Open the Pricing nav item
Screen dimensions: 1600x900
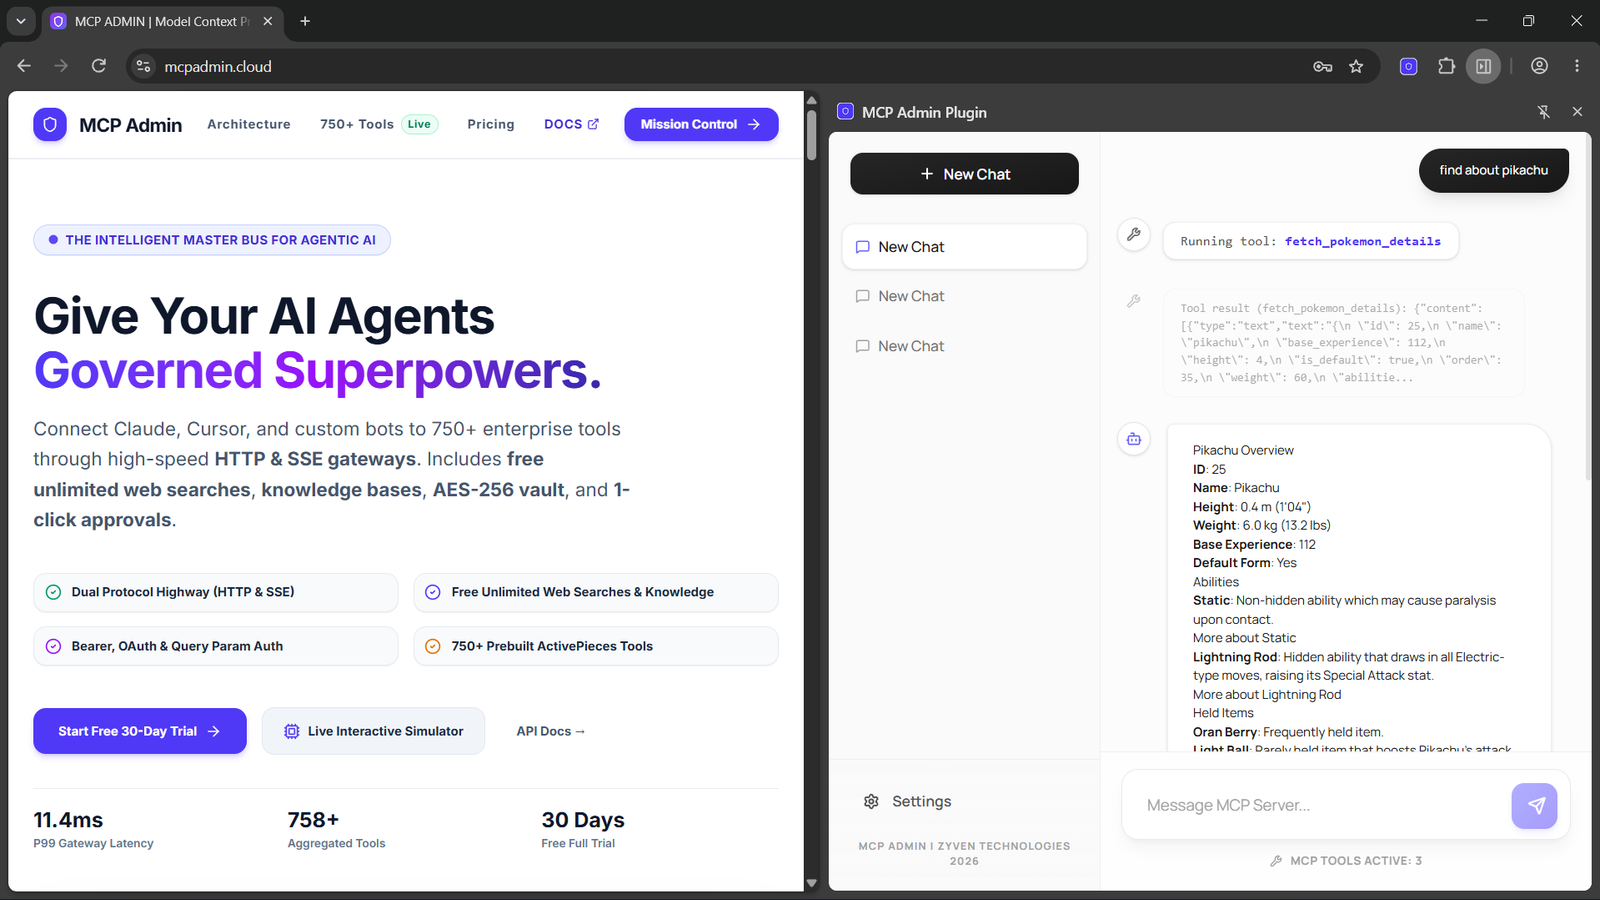point(491,124)
